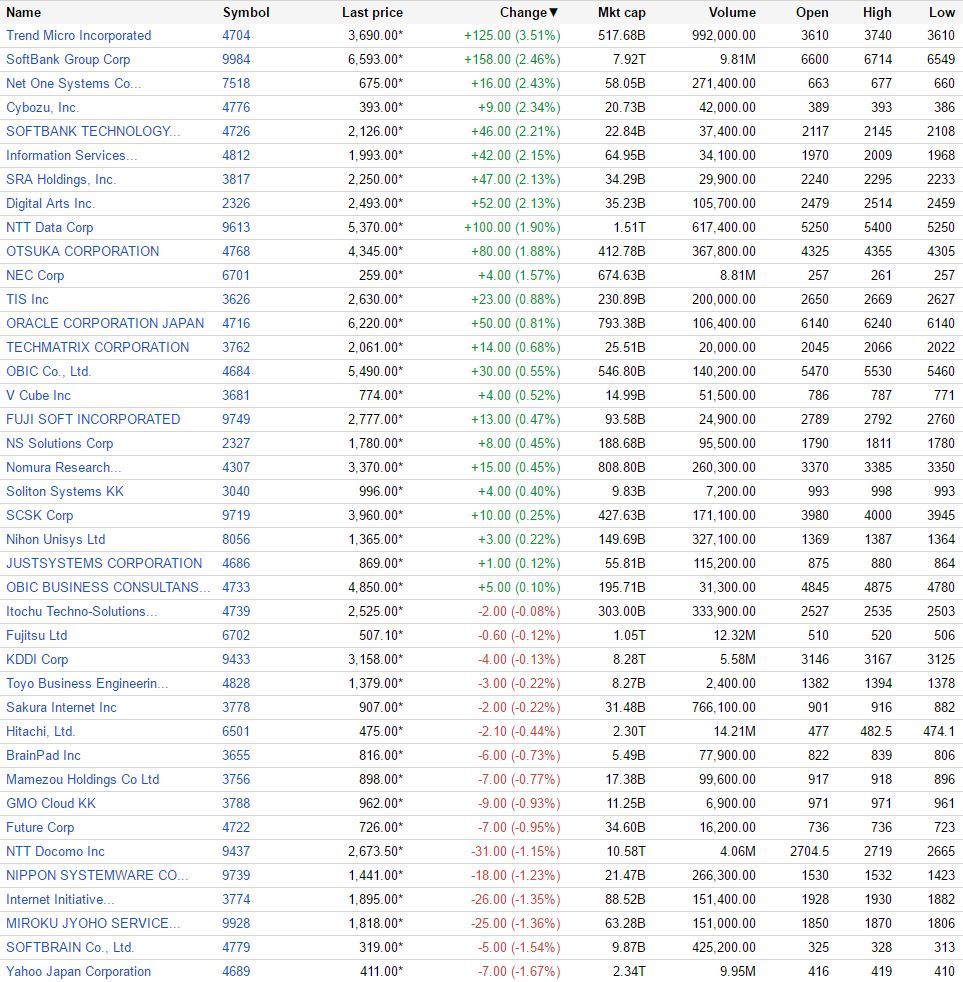Open Digital Arts Inc. link
963x982 pixels.
pos(50,204)
